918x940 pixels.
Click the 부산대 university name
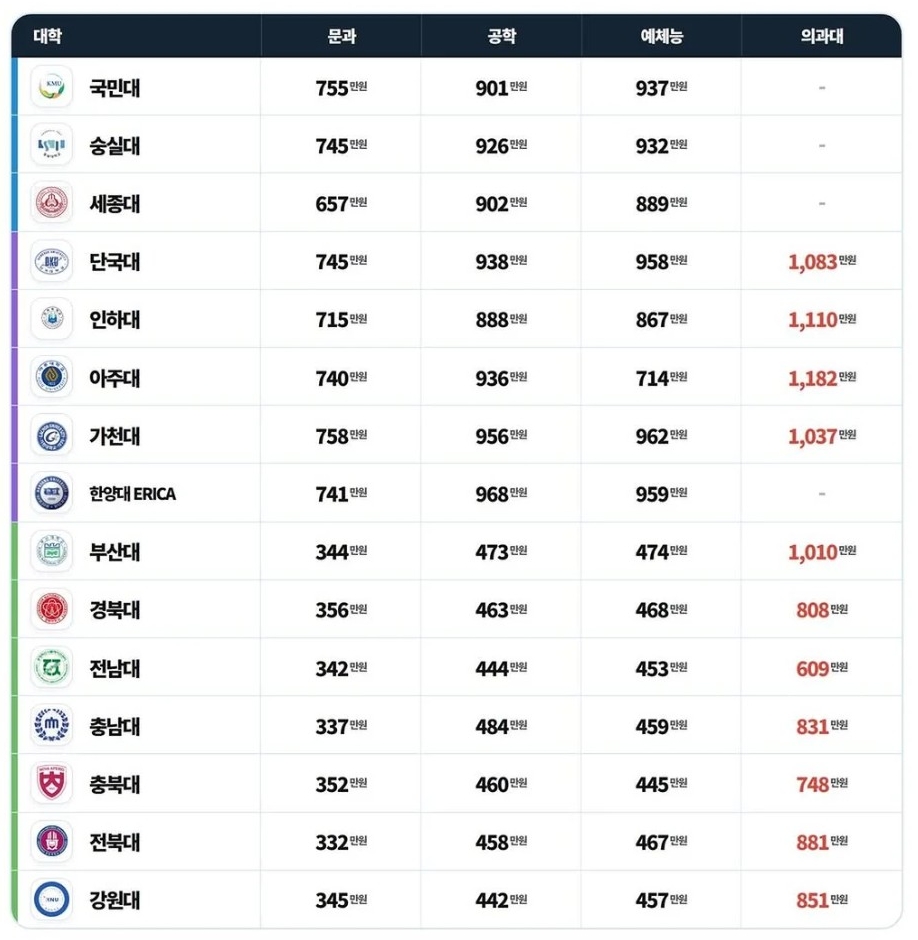tap(115, 552)
